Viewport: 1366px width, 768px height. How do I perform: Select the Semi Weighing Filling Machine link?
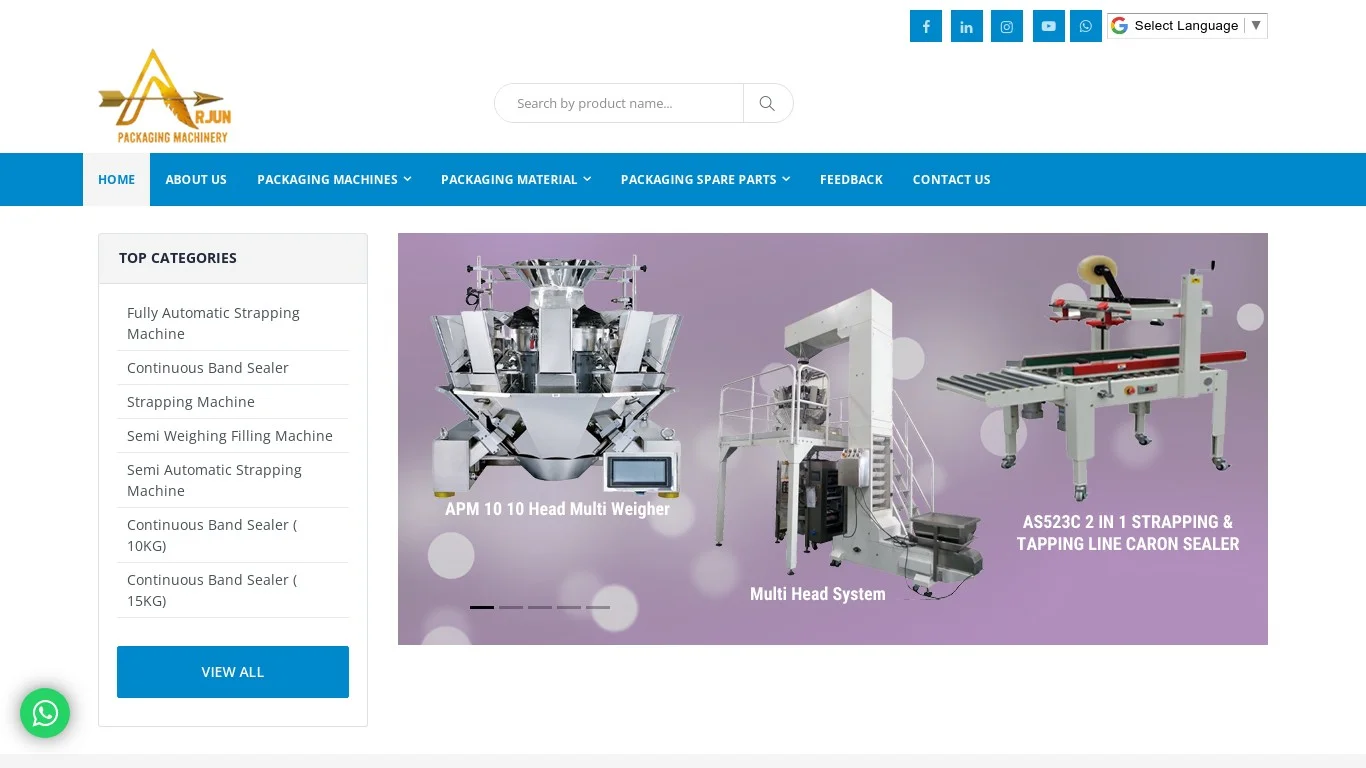point(230,436)
